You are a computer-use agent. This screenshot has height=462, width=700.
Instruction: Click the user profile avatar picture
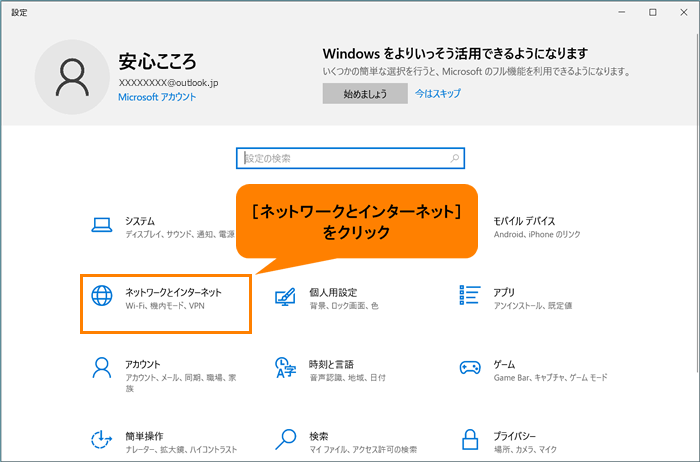tap(72, 77)
